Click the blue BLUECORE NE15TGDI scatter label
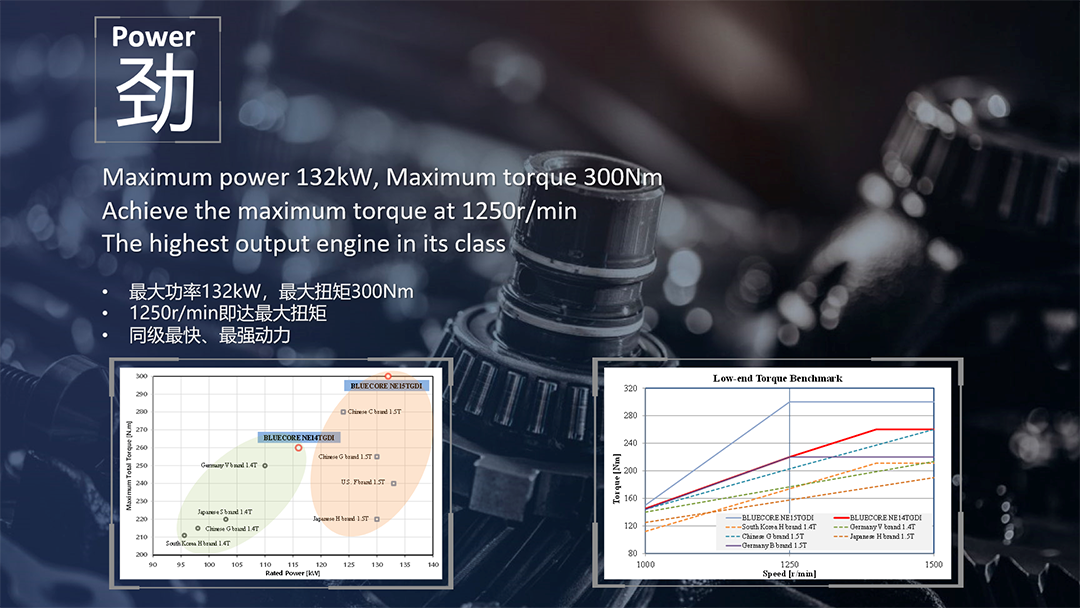This screenshot has width=1080, height=608. [387, 386]
